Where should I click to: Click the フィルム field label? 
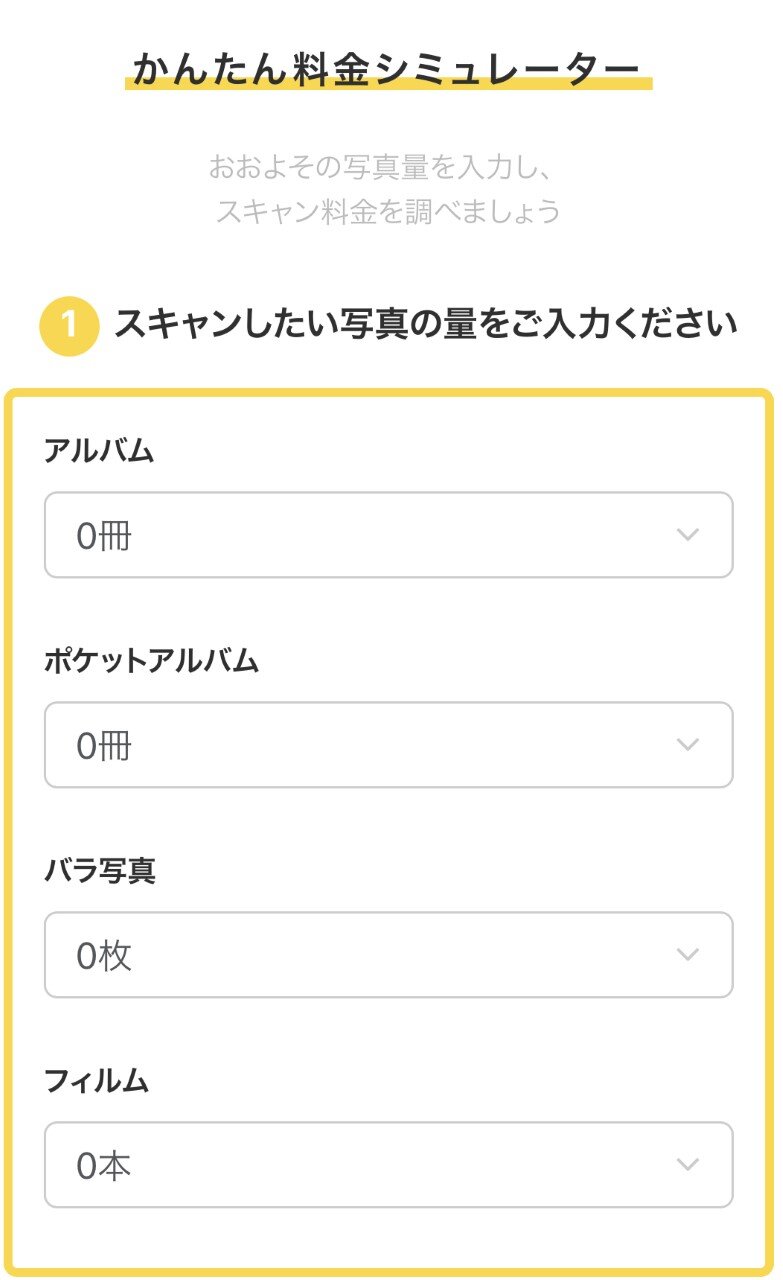(96, 1081)
